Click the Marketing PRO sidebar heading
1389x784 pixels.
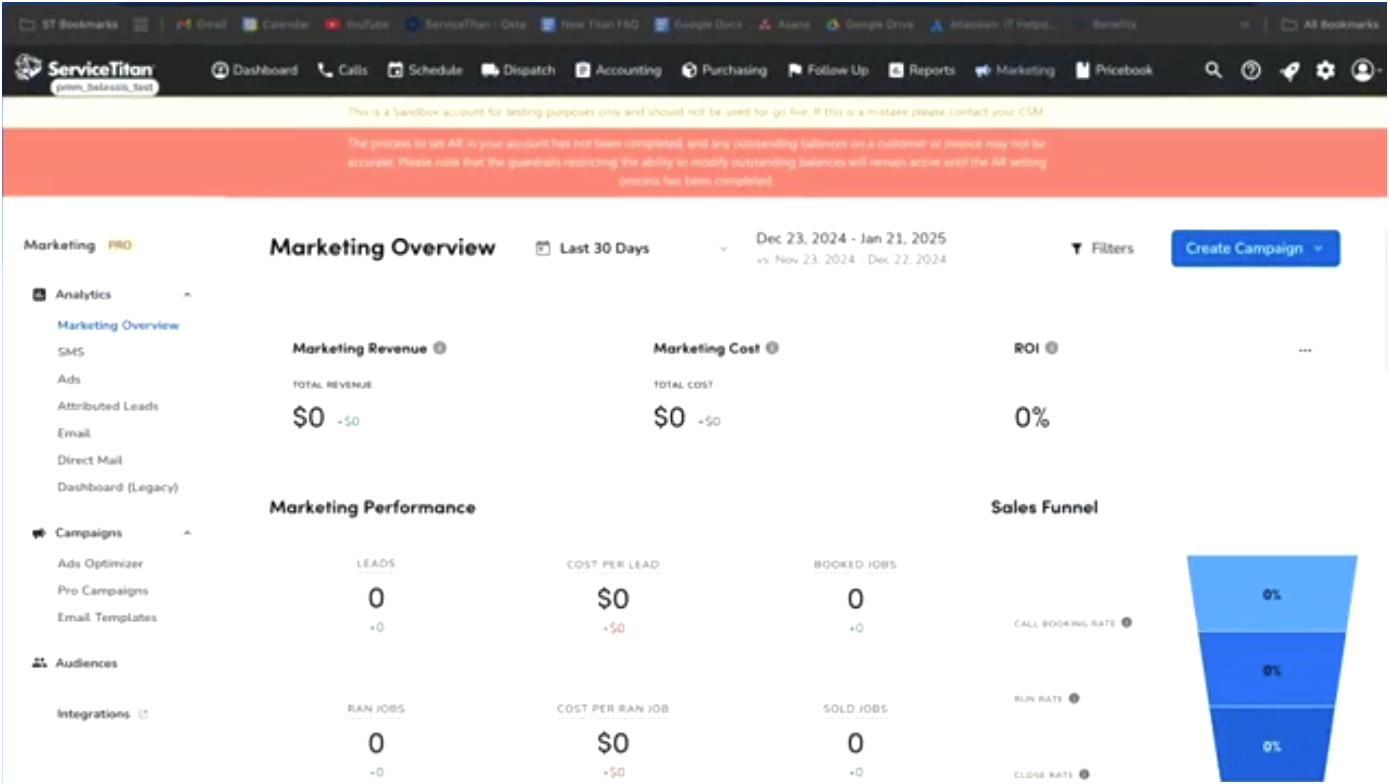(x=78, y=245)
